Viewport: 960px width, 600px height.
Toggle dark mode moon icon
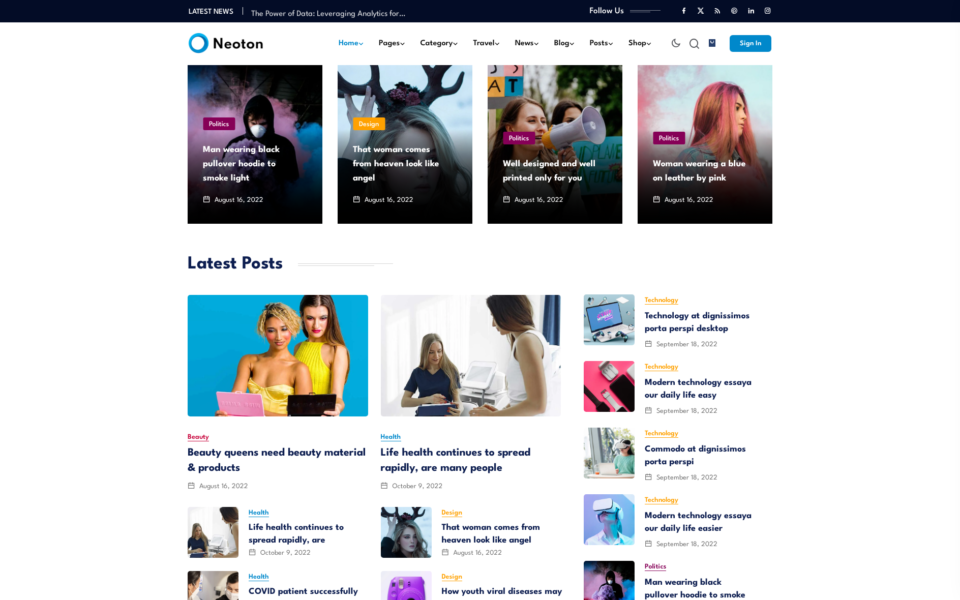[x=675, y=43]
